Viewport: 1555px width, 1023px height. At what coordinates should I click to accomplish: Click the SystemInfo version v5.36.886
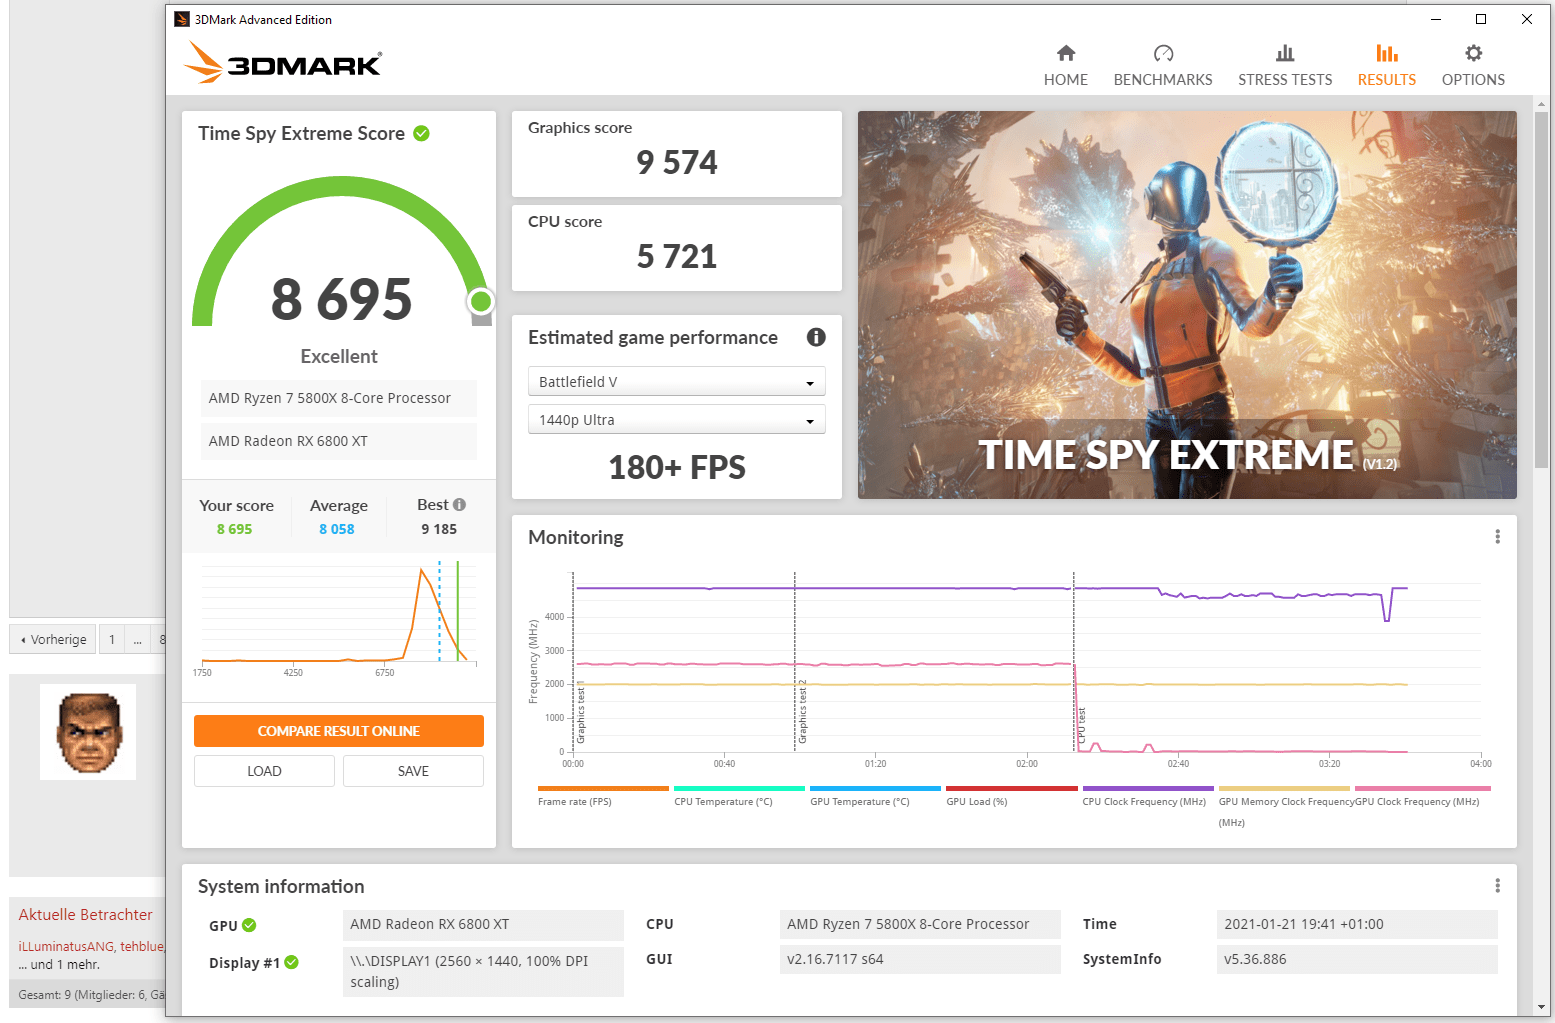[x=1357, y=959]
